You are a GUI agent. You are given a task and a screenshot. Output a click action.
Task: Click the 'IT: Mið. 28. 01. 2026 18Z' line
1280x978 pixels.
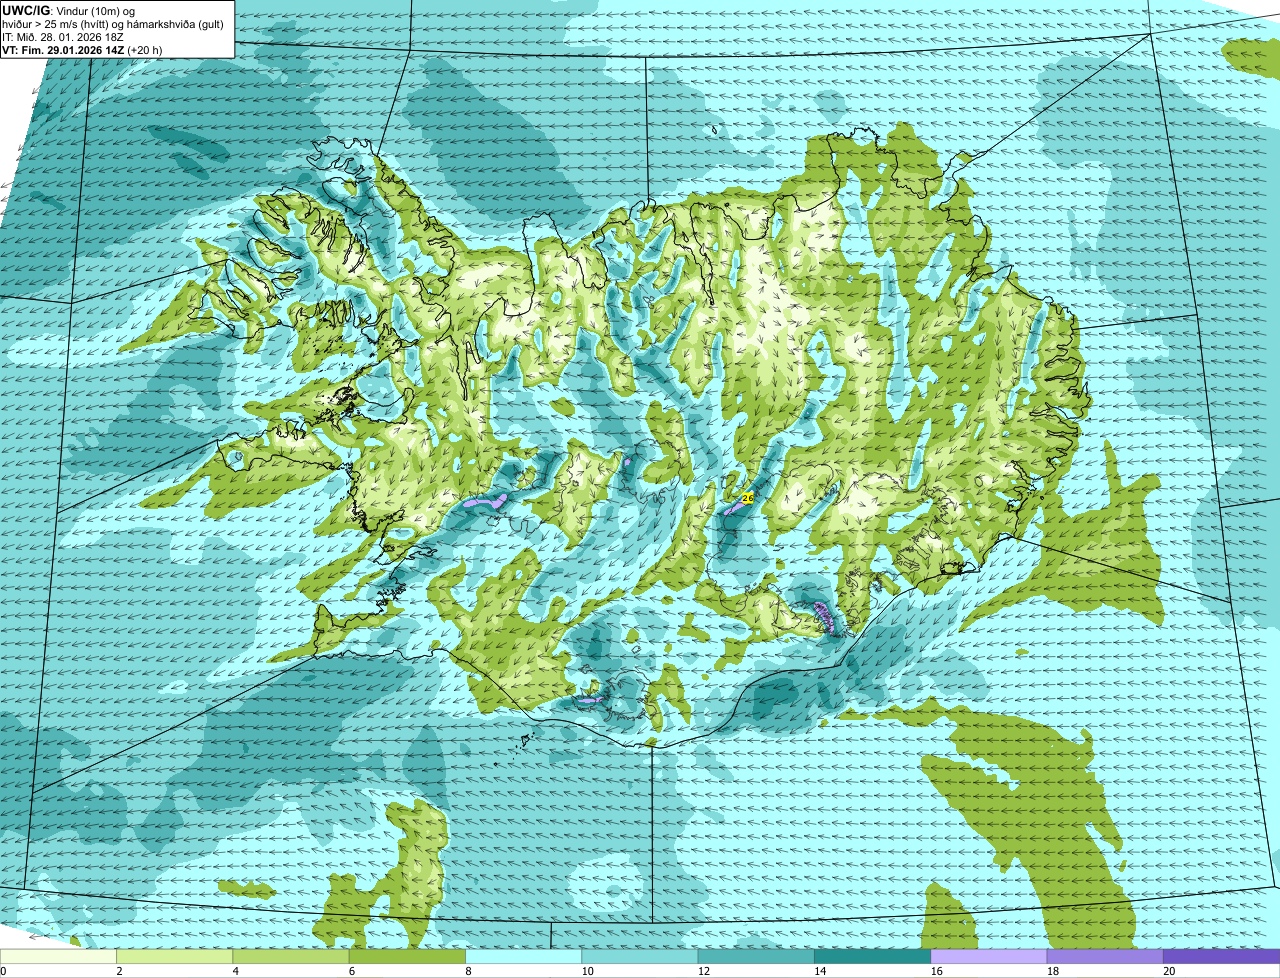point(63,37)
